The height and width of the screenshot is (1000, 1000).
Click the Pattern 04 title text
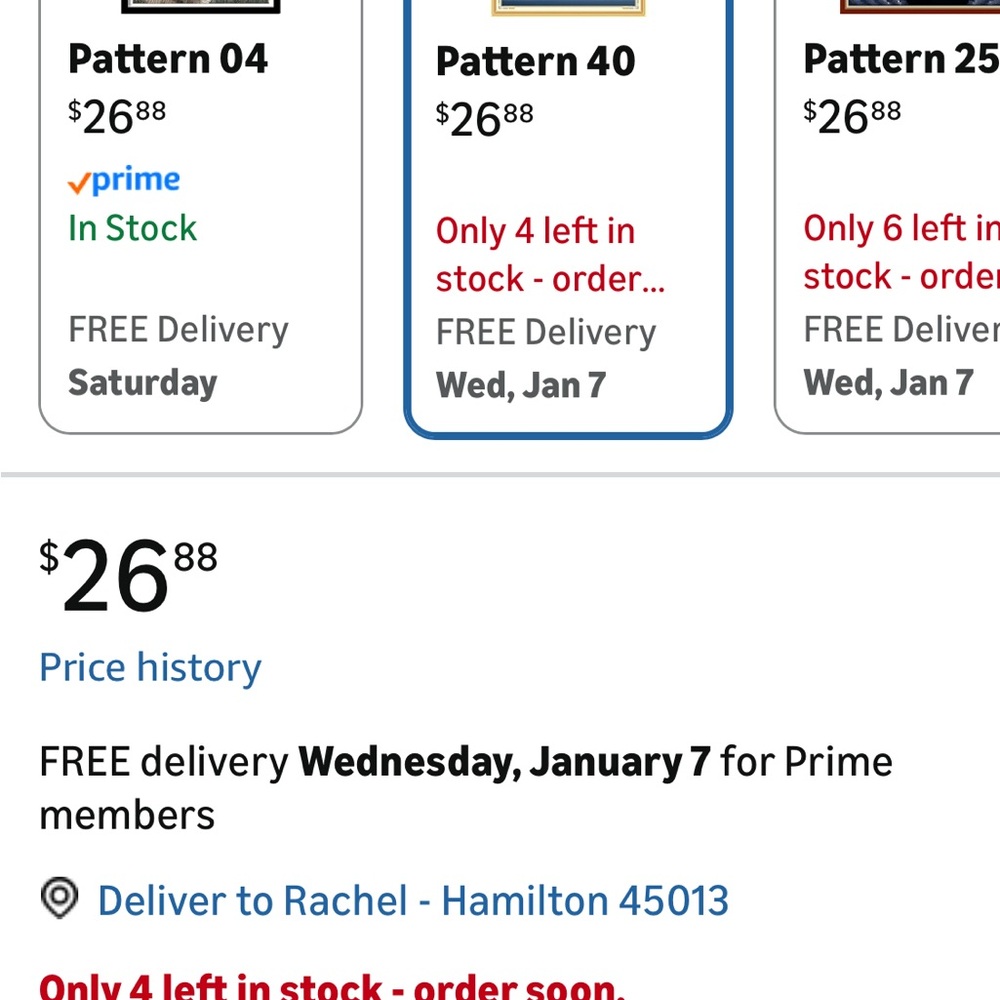(168, 59)
